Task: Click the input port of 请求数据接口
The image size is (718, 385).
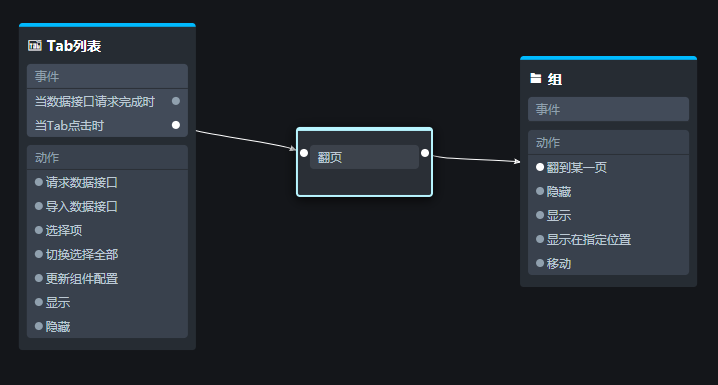Action: point(39,182)
